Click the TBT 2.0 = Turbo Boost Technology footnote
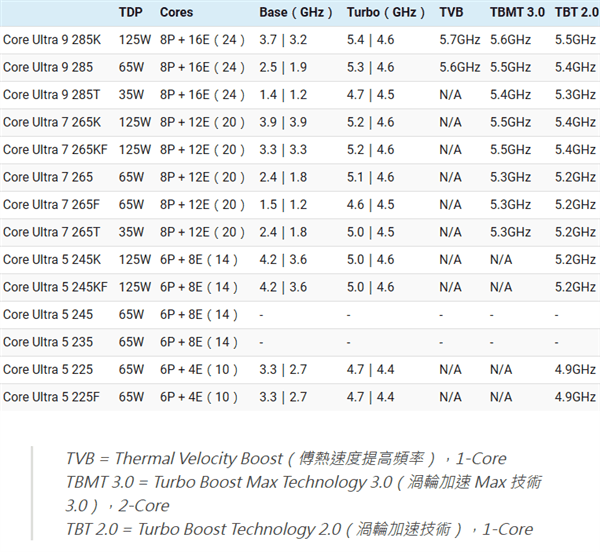Viewport: 600px width, 552px height. point(299,529)
